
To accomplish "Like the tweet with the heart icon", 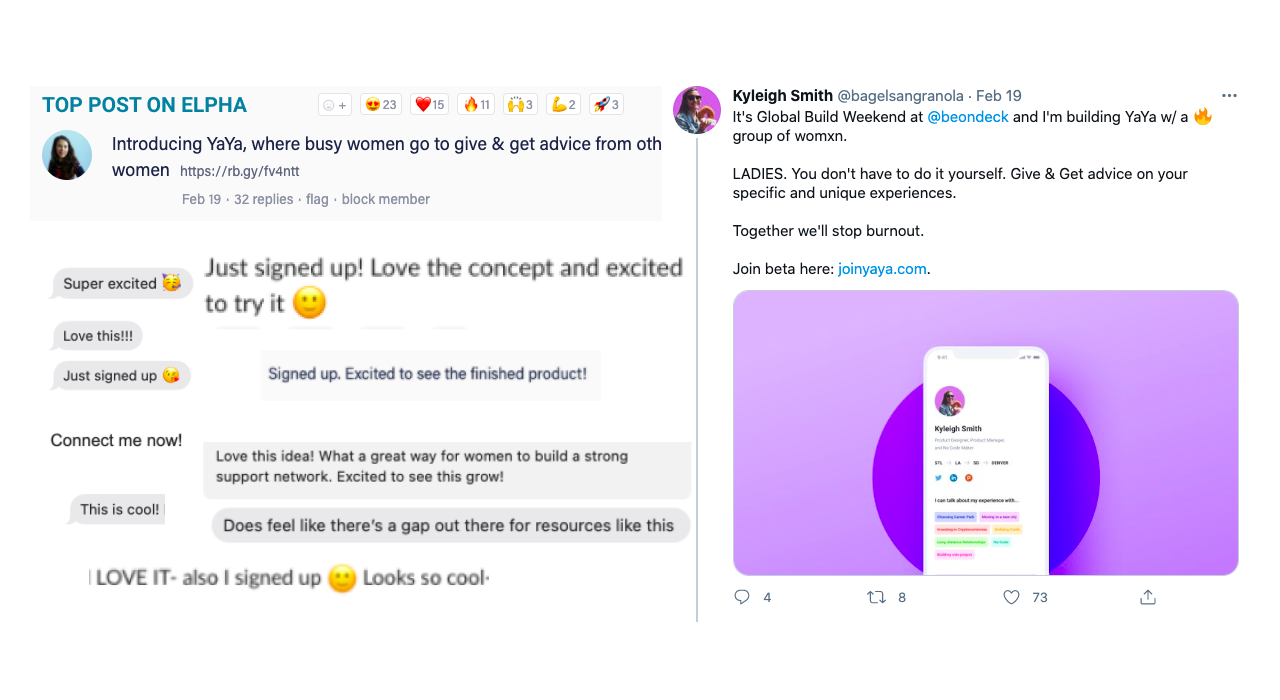I will click(1011, 597).
